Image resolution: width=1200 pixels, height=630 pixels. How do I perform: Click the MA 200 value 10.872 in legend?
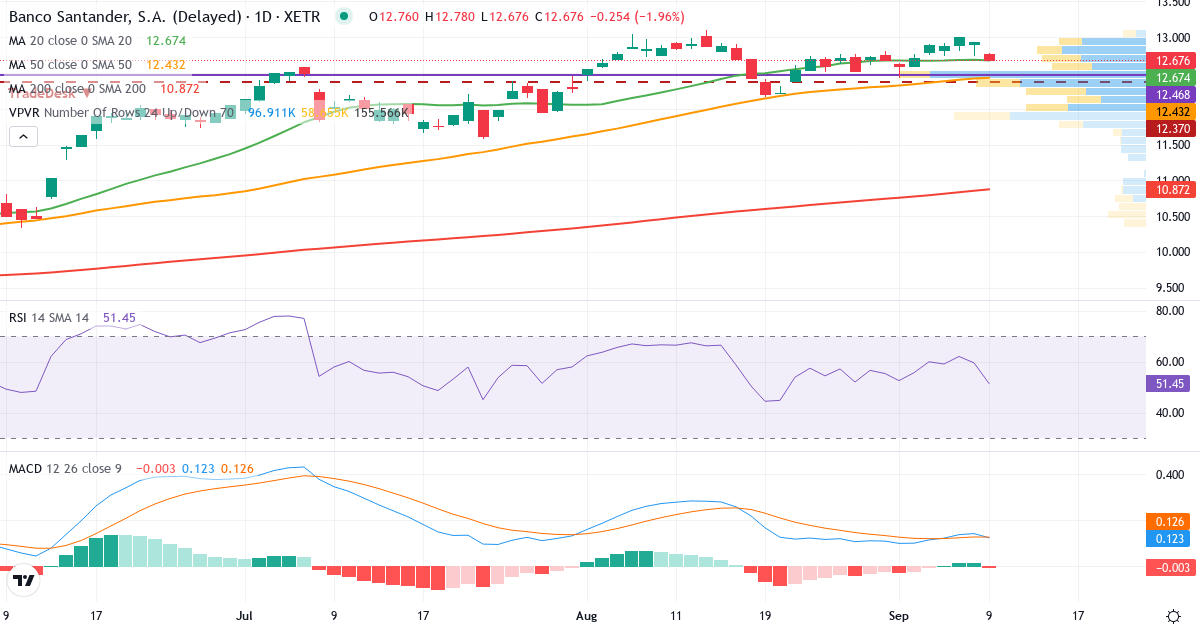click(180, 89)
